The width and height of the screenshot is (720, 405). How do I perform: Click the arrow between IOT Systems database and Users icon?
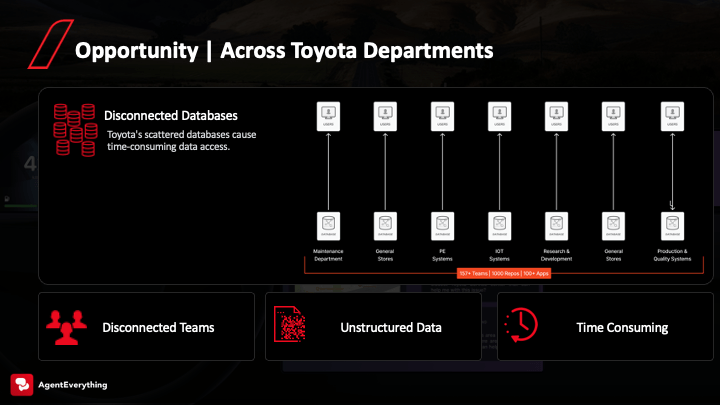point(499,171)
